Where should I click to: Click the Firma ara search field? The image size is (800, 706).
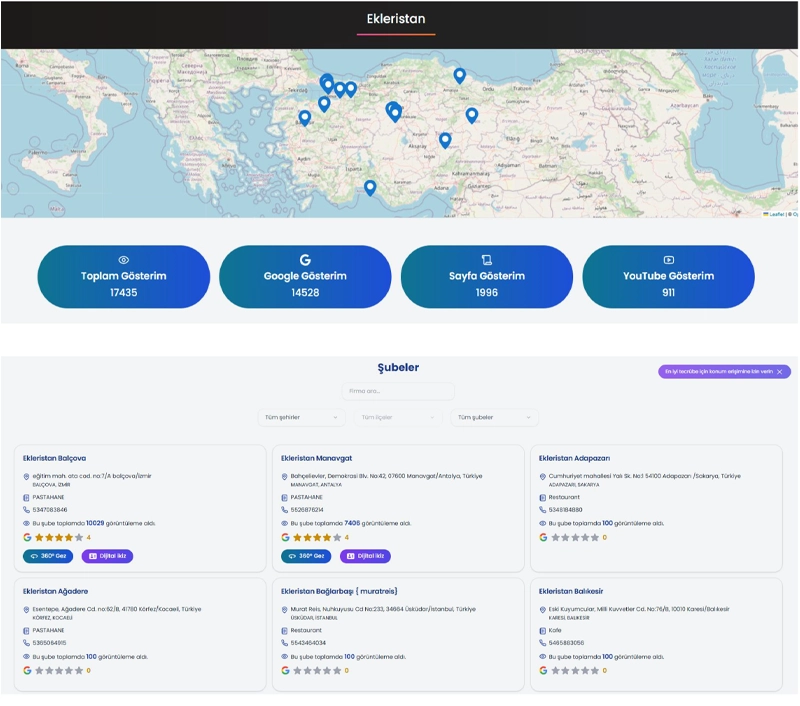[x=398, y=391]
